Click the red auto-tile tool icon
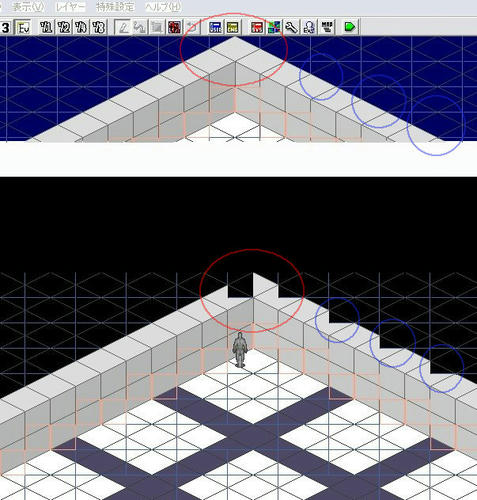Screen dimensions: 477x500 pos(174,27)
